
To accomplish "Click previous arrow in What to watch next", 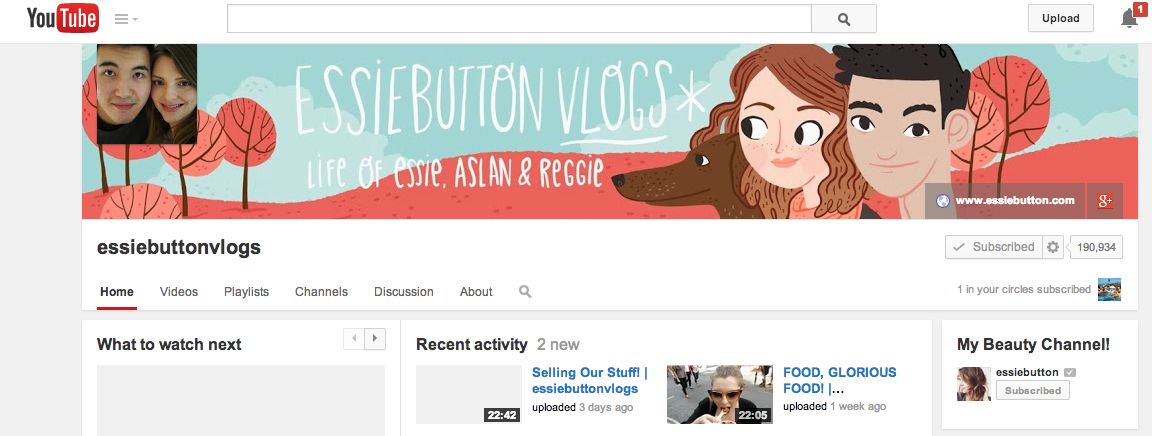I will [354, 338].
